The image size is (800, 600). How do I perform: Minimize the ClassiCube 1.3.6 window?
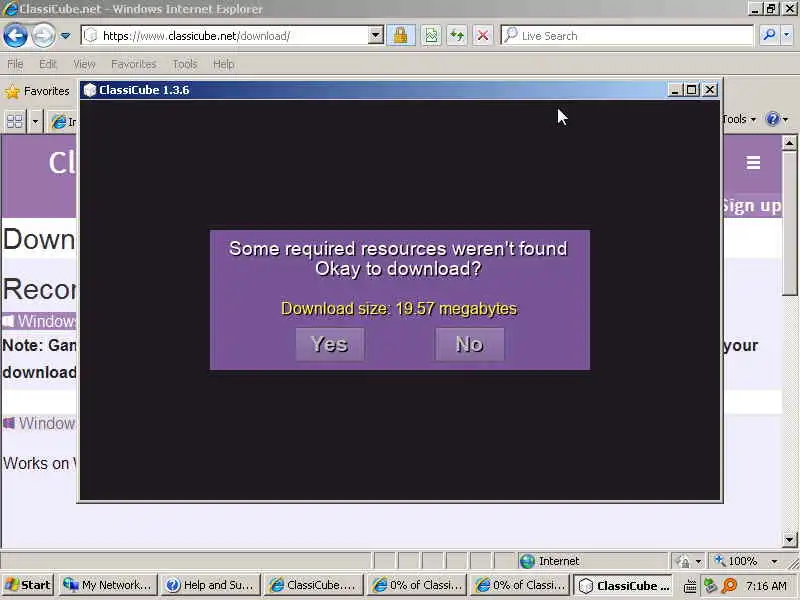[674, 90]
